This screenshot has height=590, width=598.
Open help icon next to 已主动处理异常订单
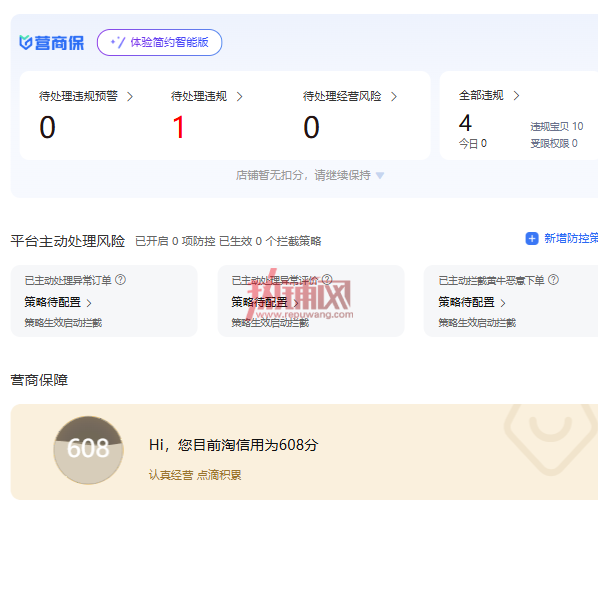coord(121,280)
